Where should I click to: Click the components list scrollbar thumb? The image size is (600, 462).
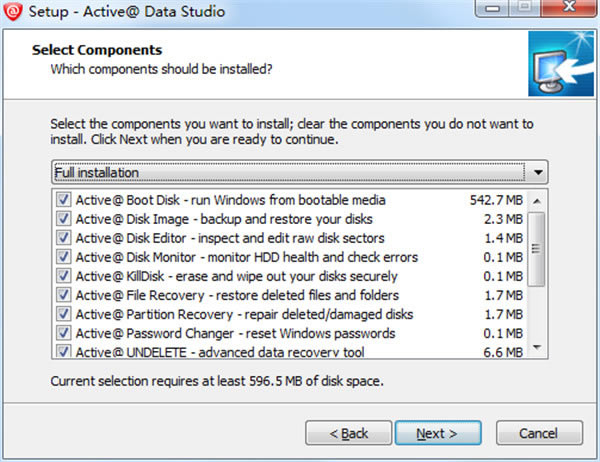point(536,249)
